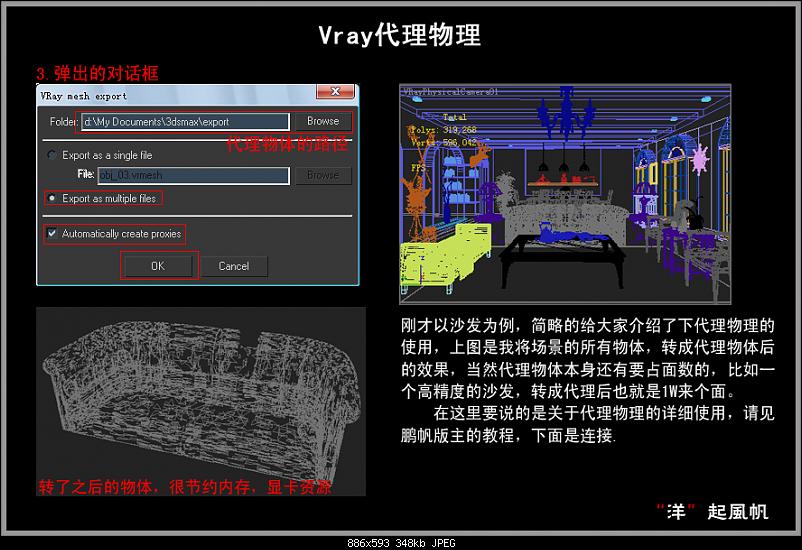Click the disabled Browse button beside File

[x=323, y=175]
